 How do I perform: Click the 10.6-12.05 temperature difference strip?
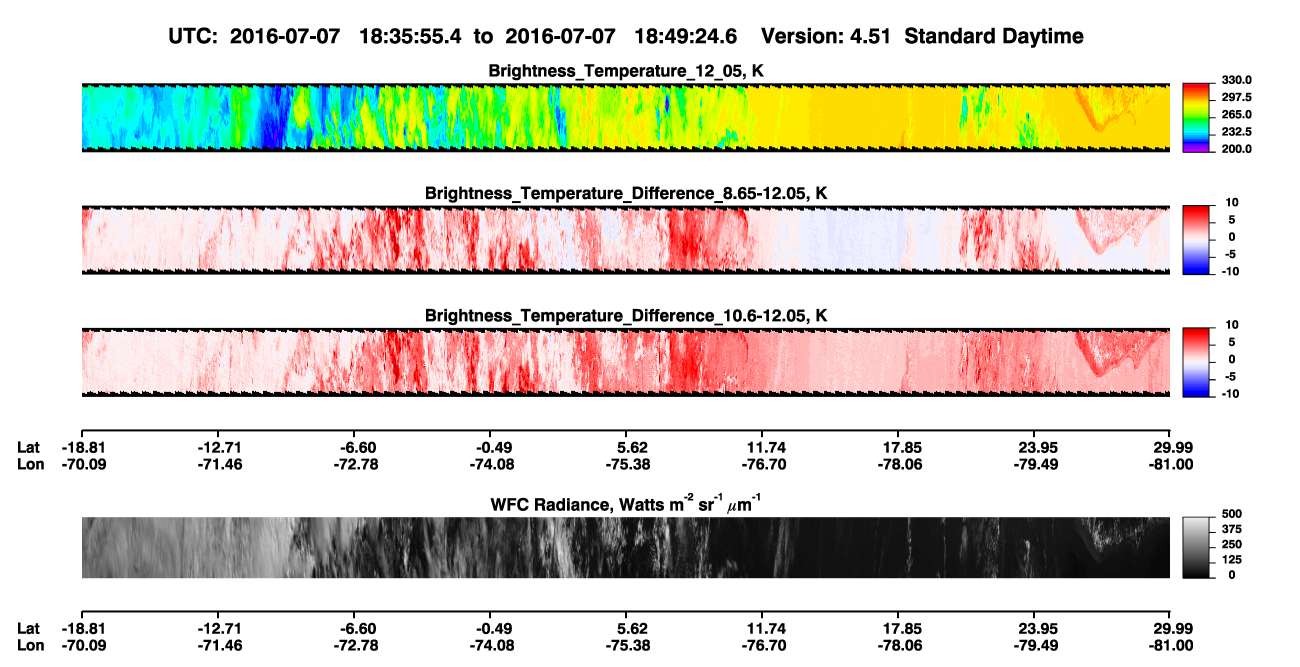pos(625,363)
